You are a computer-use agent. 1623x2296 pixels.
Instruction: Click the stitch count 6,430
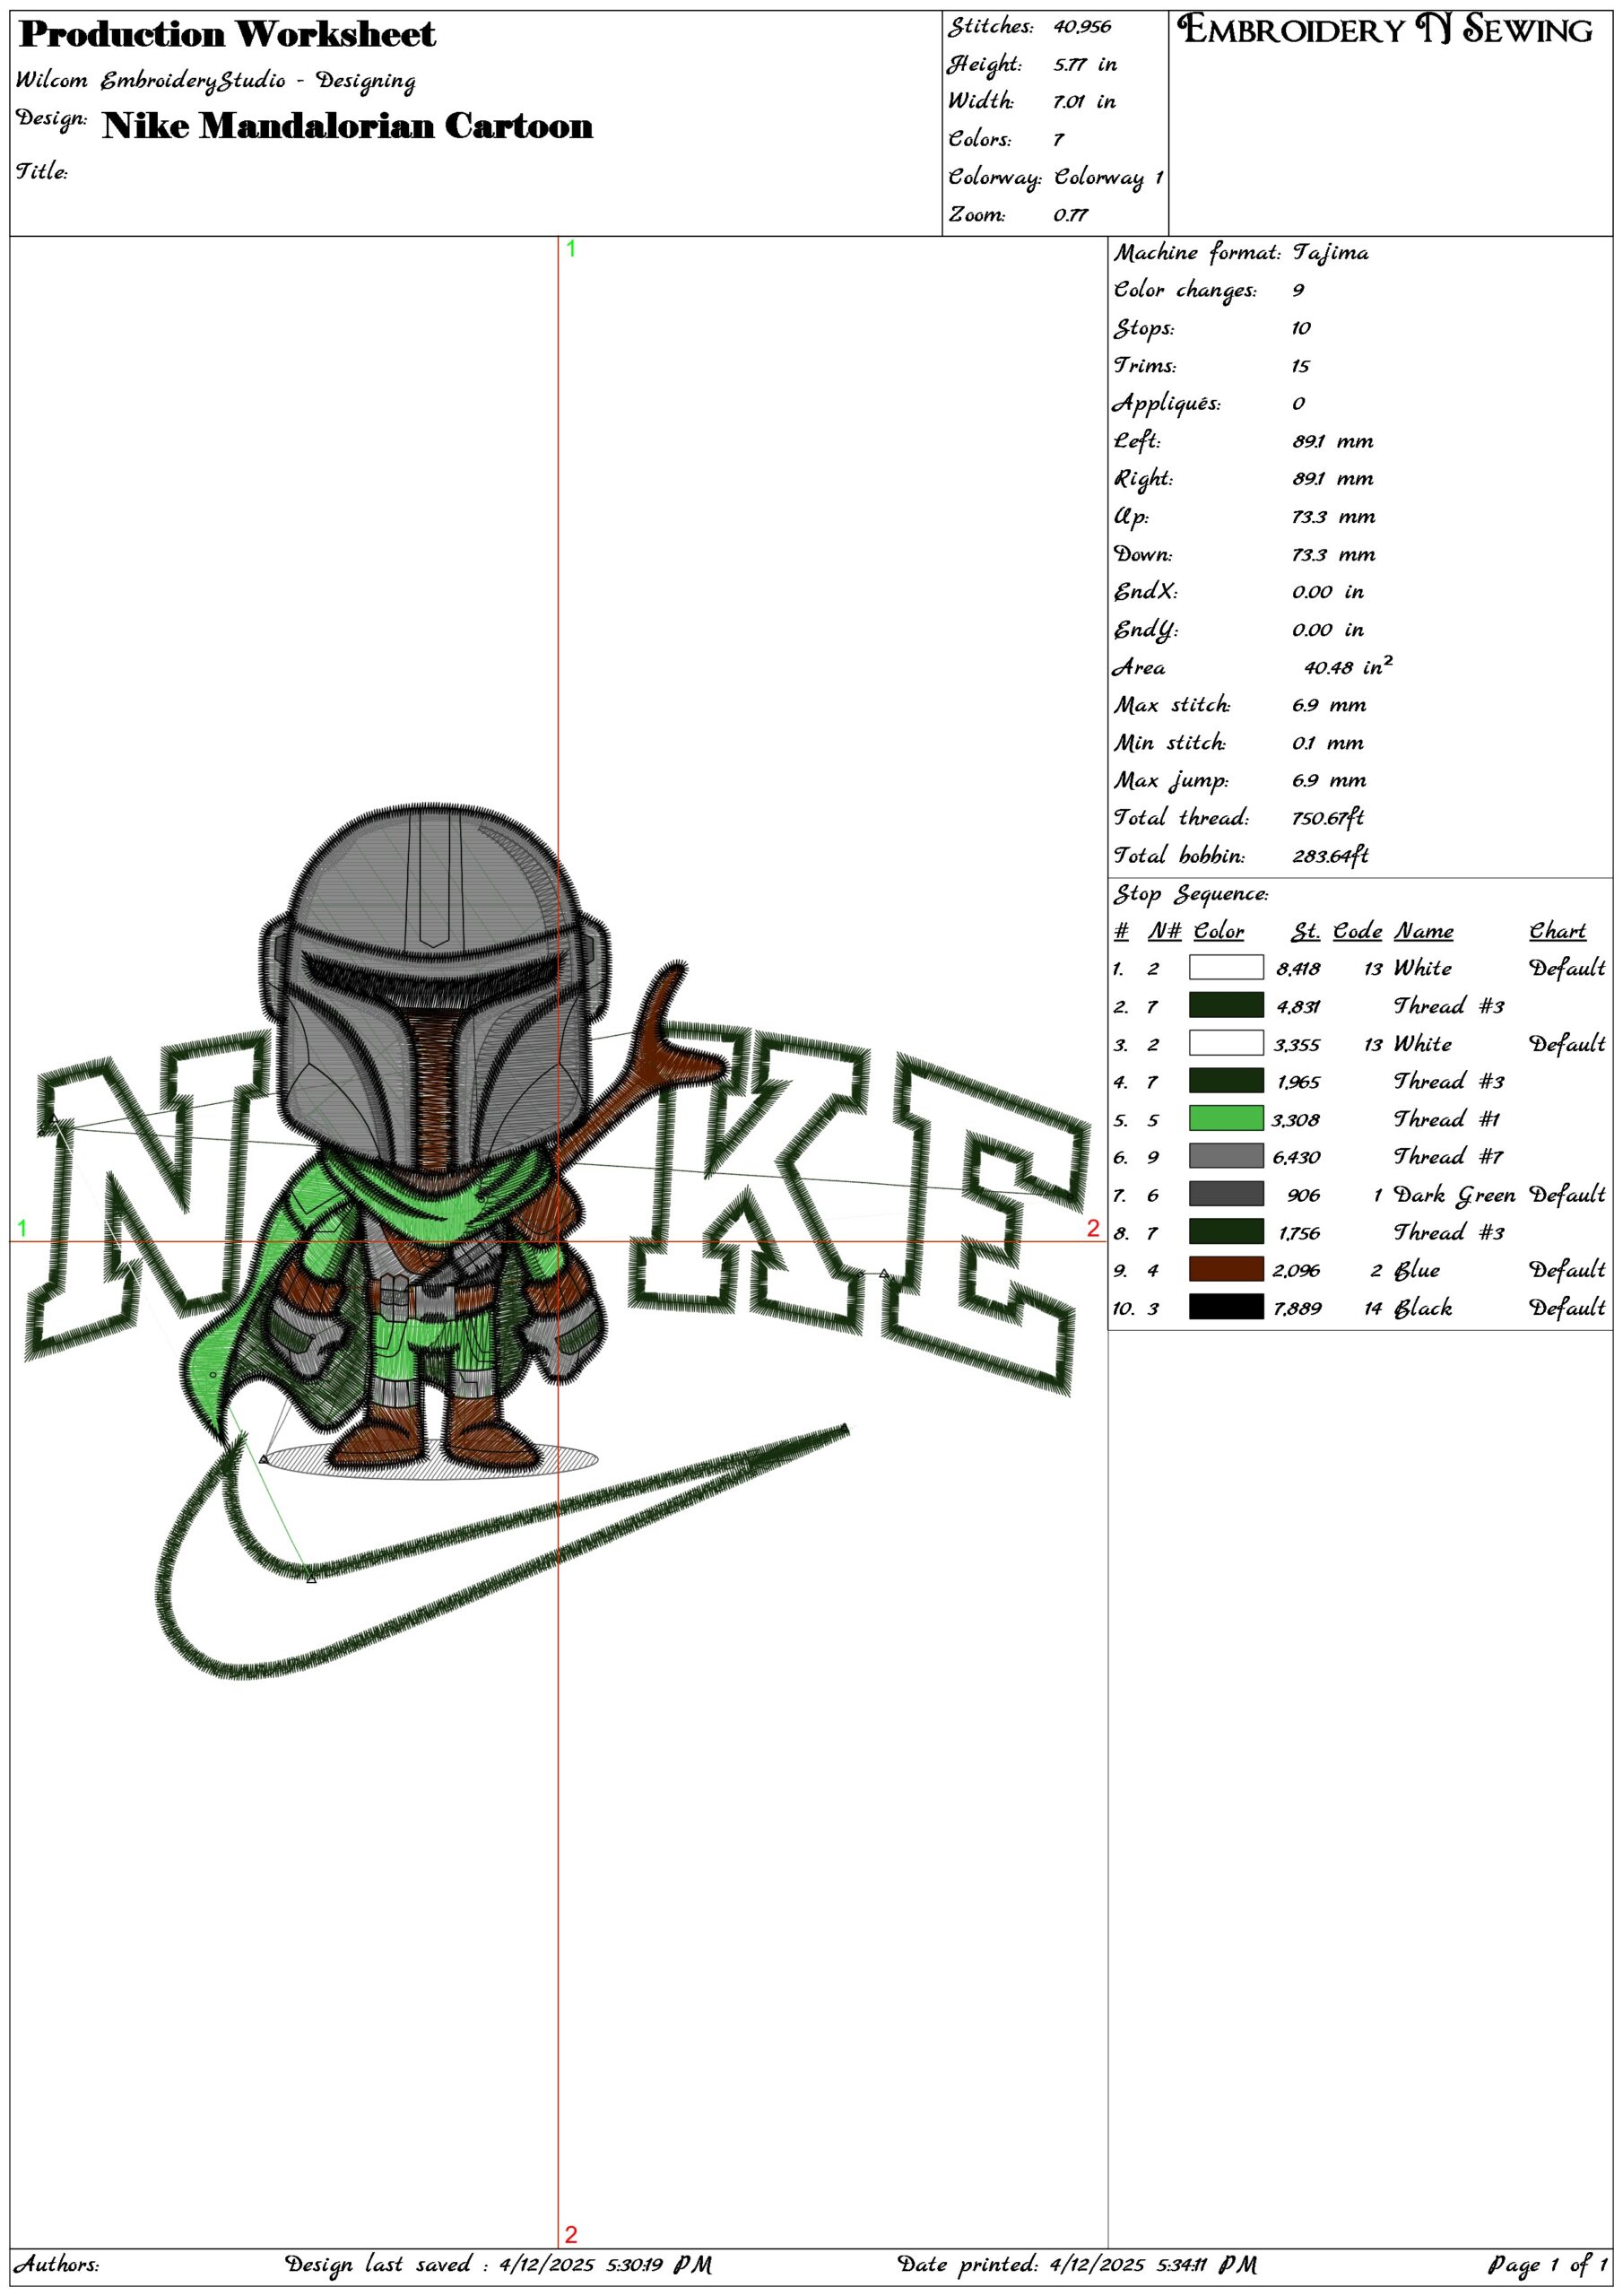click(x=1296, y=1158)
